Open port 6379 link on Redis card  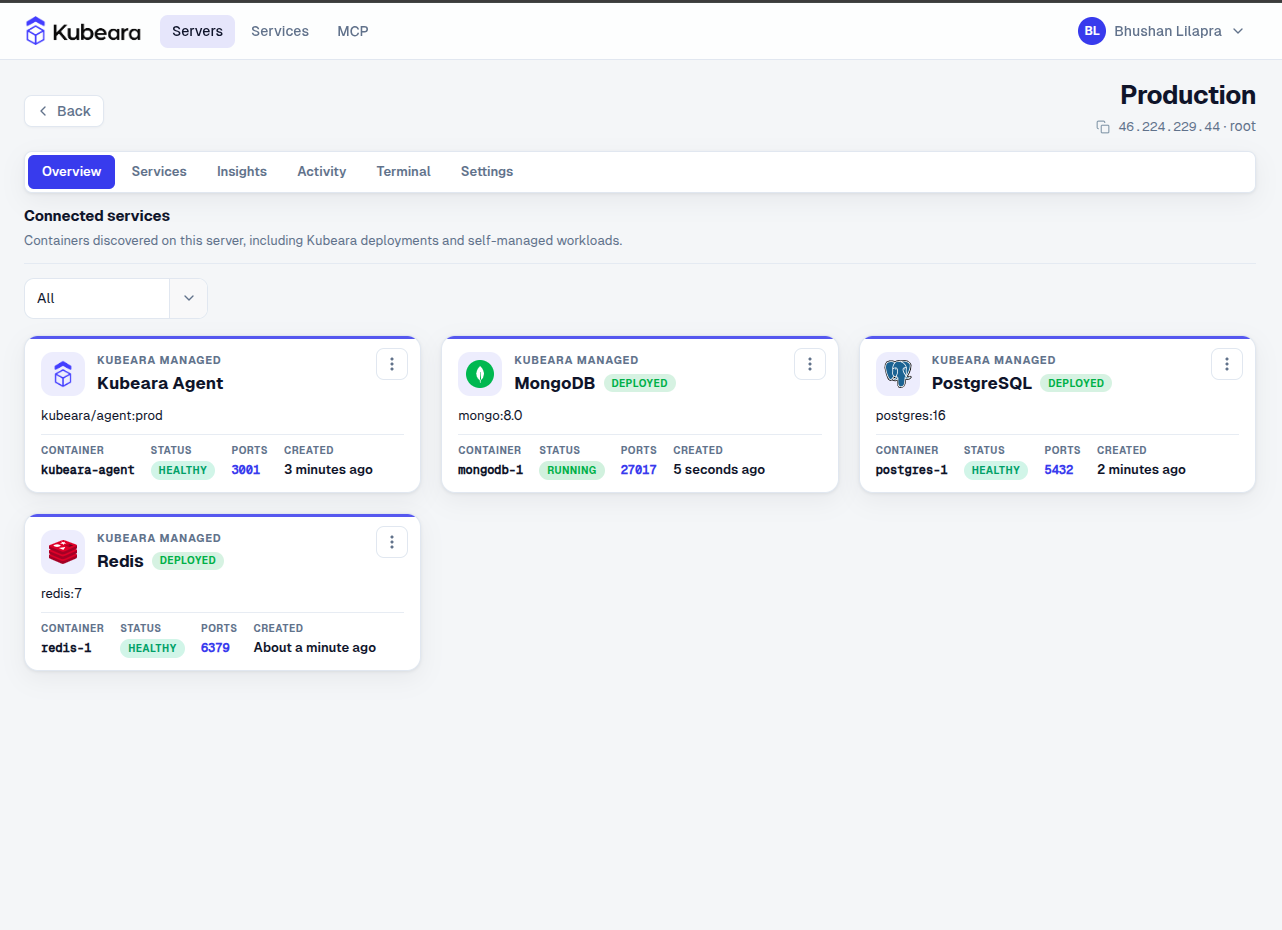[x=215, y=648]
